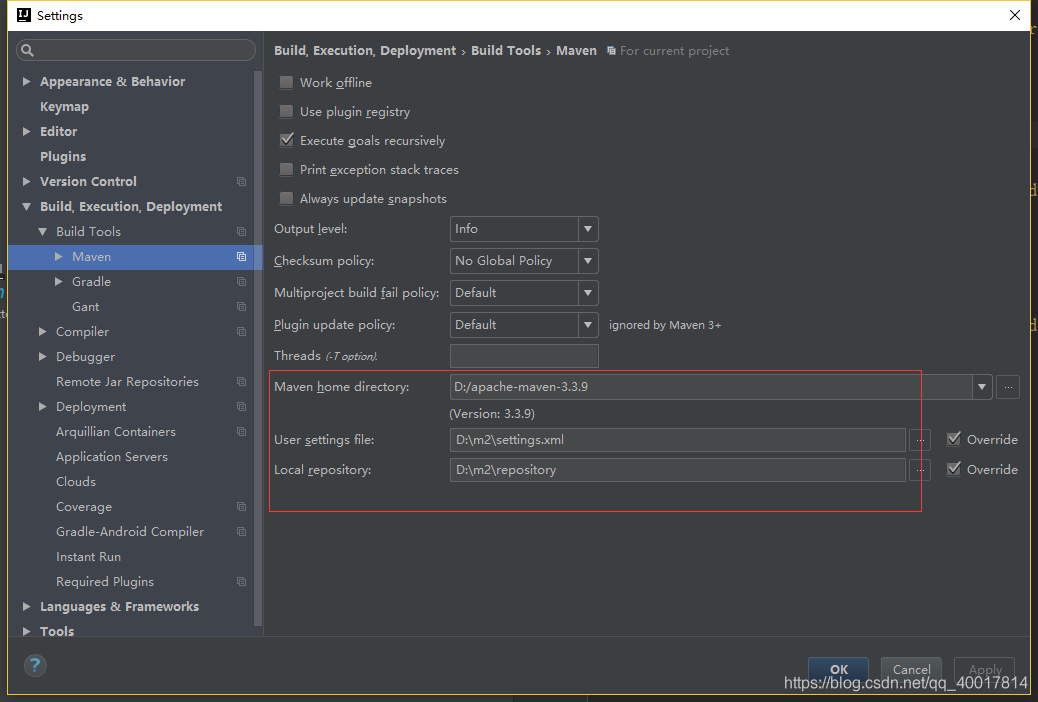Click project-level icon beside Compiler
This screenshot has width=1038, height=702.
click(242, 332)
